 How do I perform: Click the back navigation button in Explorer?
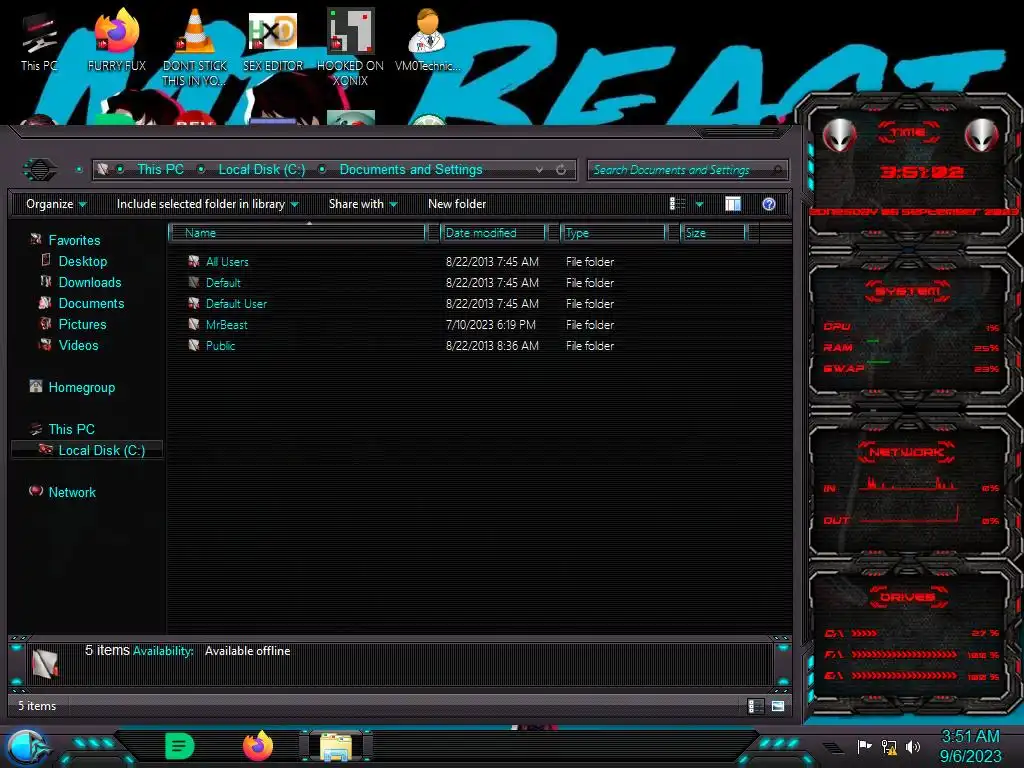tap(40, 170)
